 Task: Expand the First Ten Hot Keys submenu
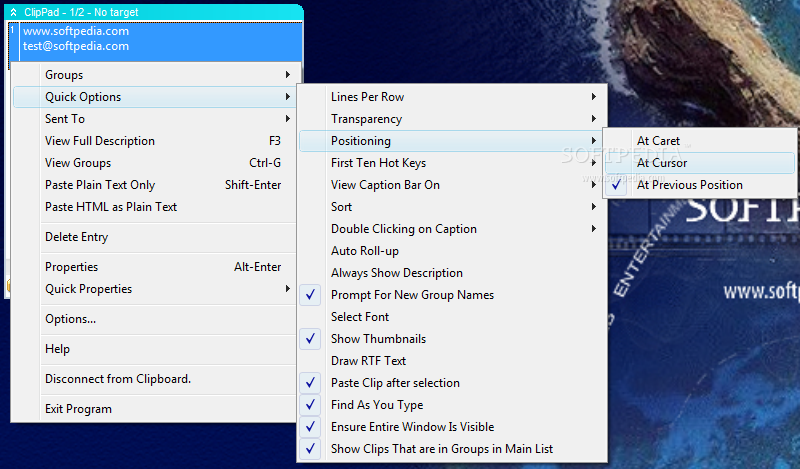point(451,163)
